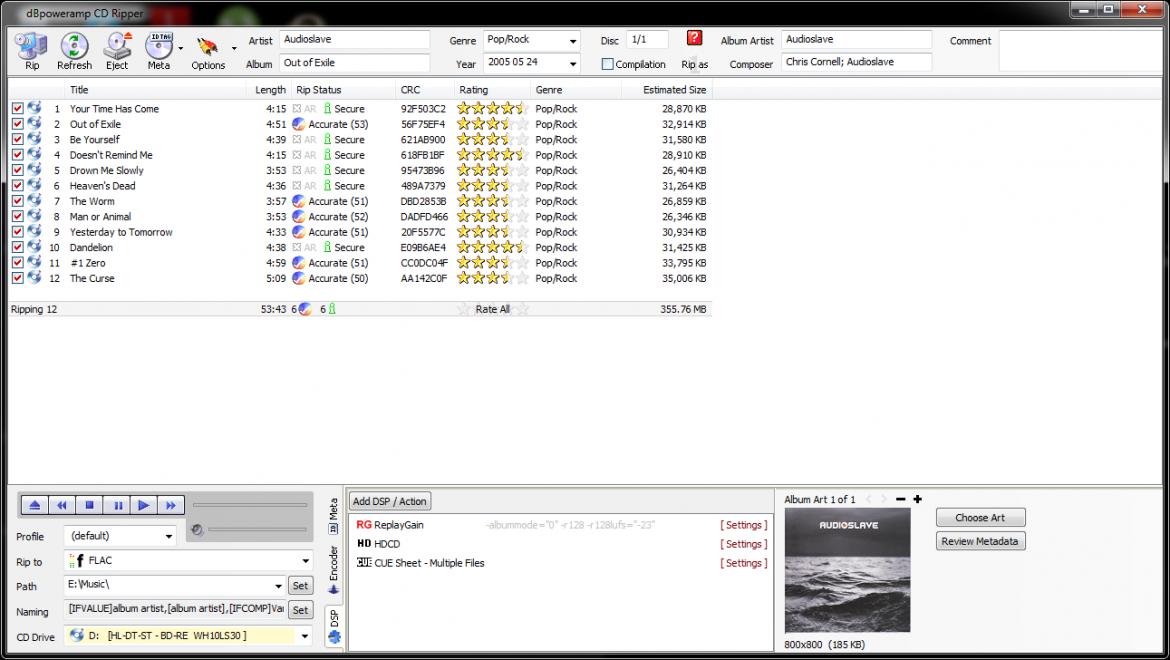Toggle the Compilation checkbox
The width and height of the screenshot is (1170, 660).
607,64
